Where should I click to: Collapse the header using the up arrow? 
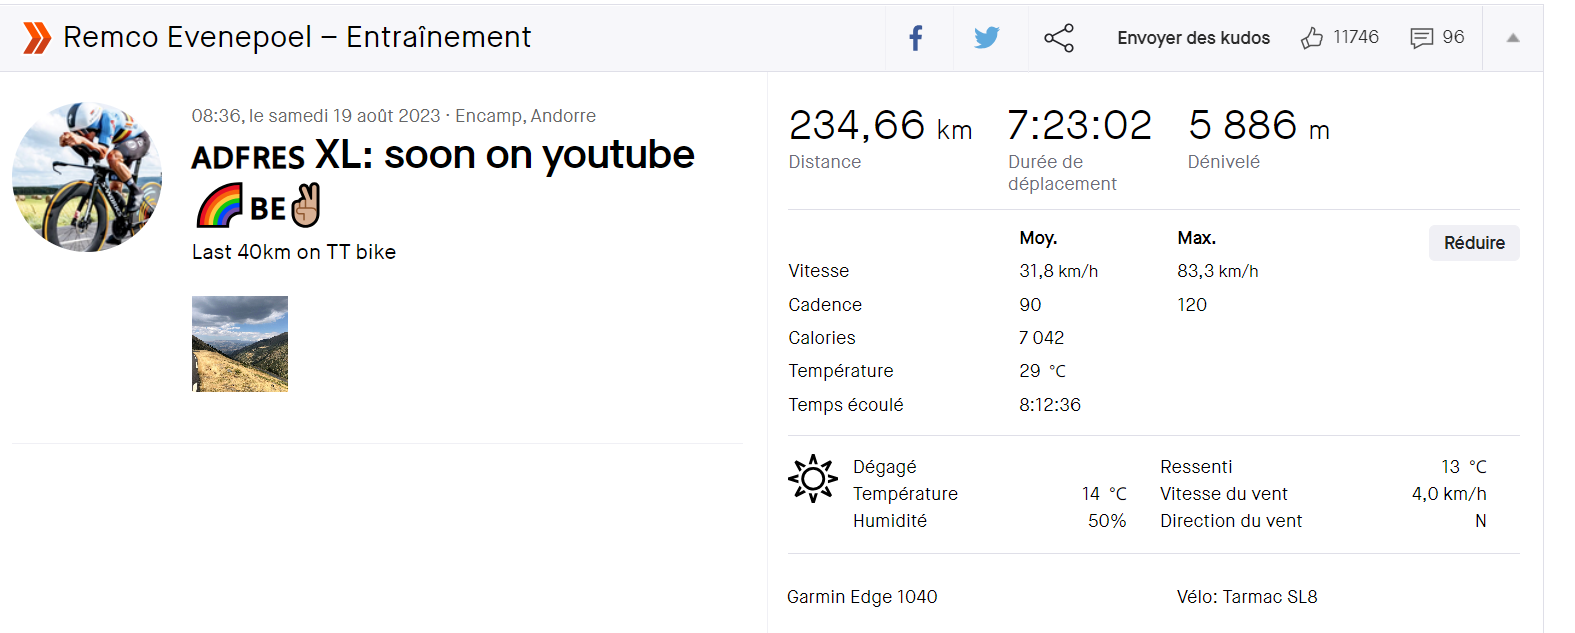point(1513,38)
